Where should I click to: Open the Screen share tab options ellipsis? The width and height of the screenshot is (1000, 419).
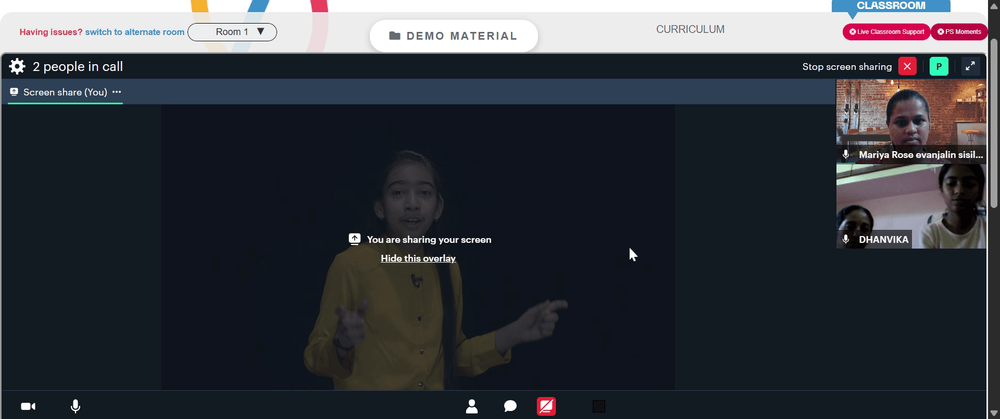117,92
